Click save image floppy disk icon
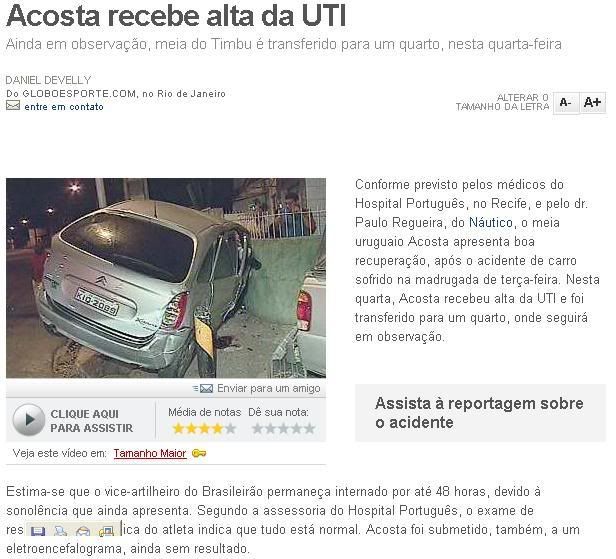616x559 pixels. [x=38, y=532]
